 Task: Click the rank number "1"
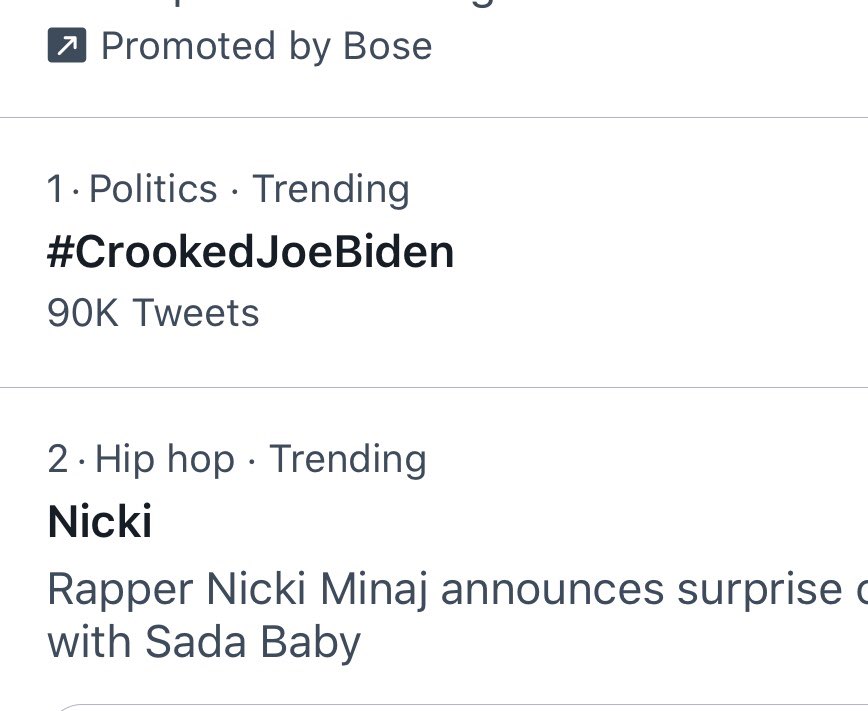[x=56, y=189]
